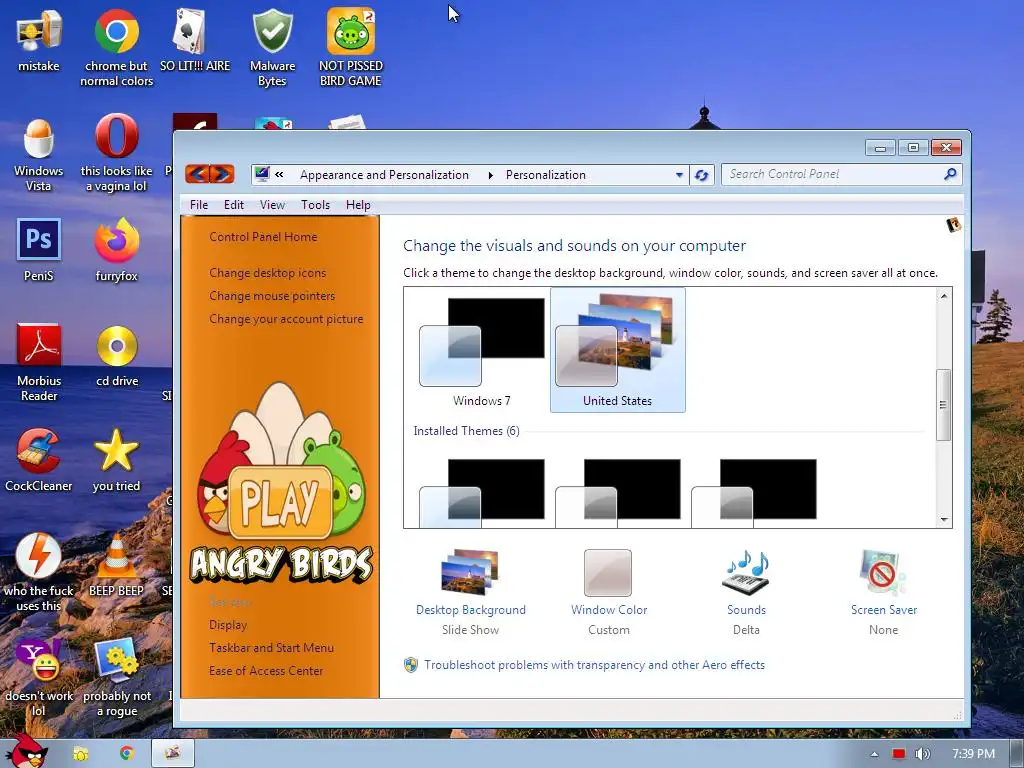1024x768 pixels.
Task: Click the Window Color swatch
Action: (x=608, y=573)
